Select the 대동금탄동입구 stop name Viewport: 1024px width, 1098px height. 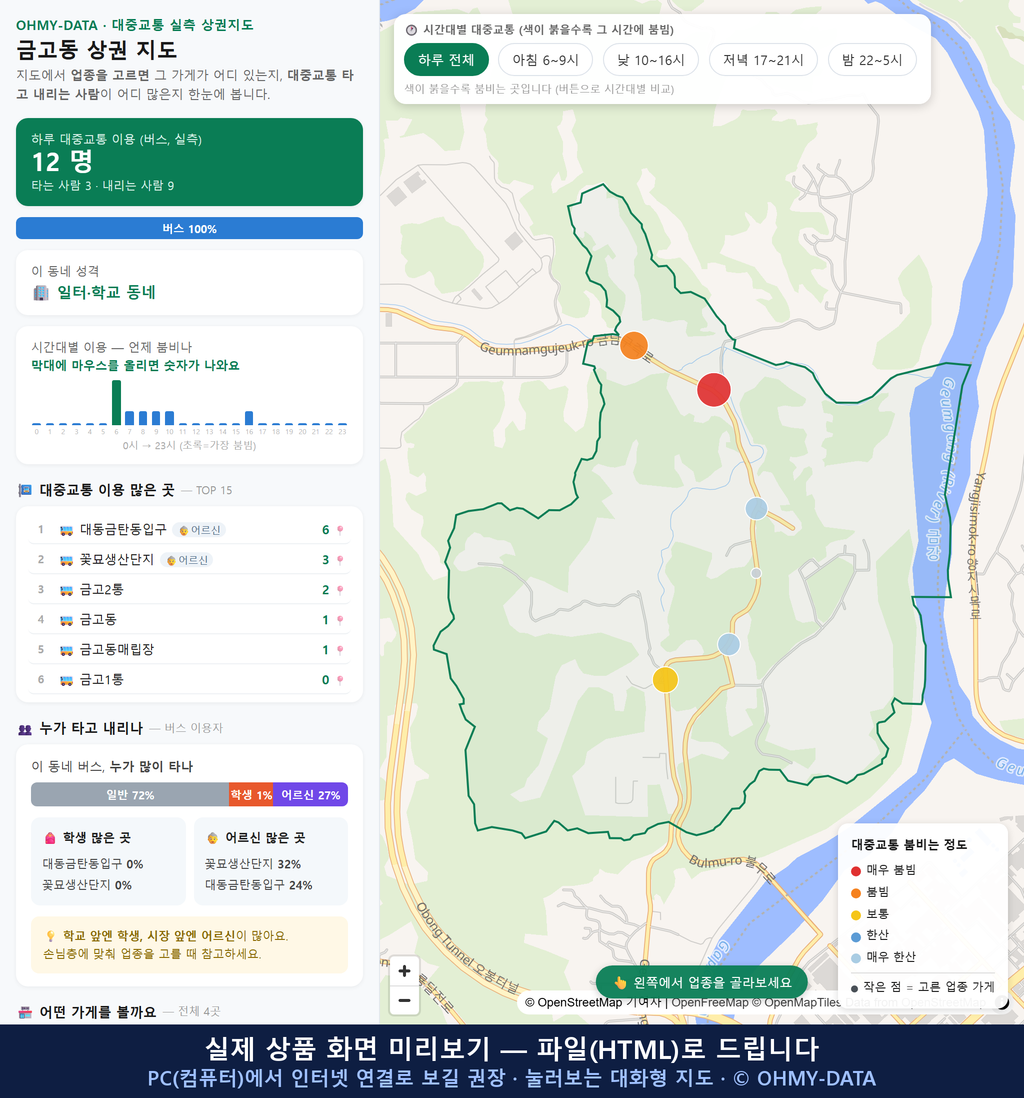point(123,529)
